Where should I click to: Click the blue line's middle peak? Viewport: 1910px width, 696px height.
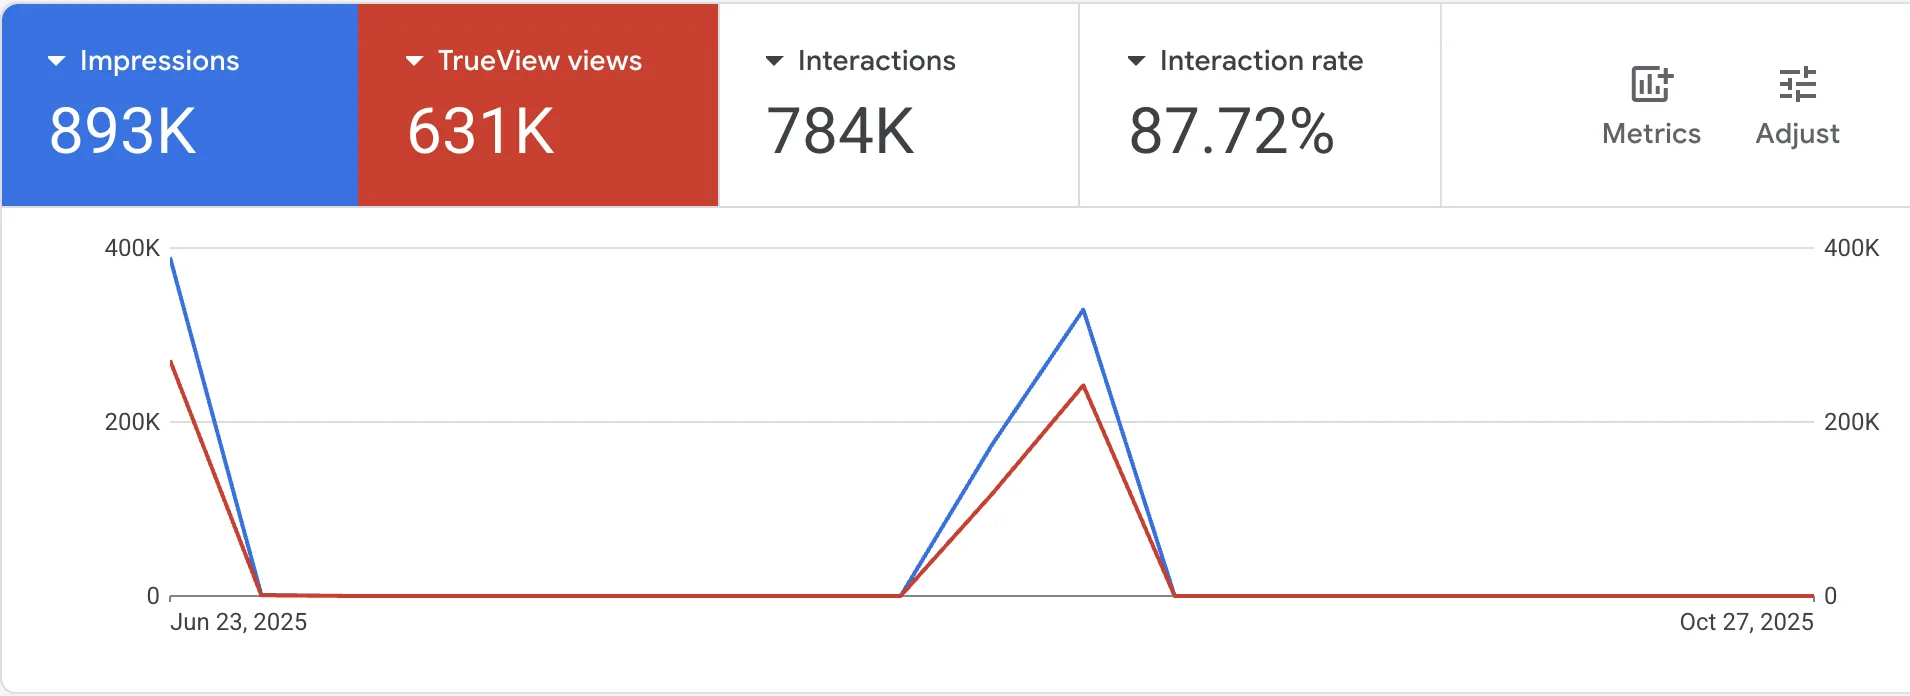[x=1083, y=310]
